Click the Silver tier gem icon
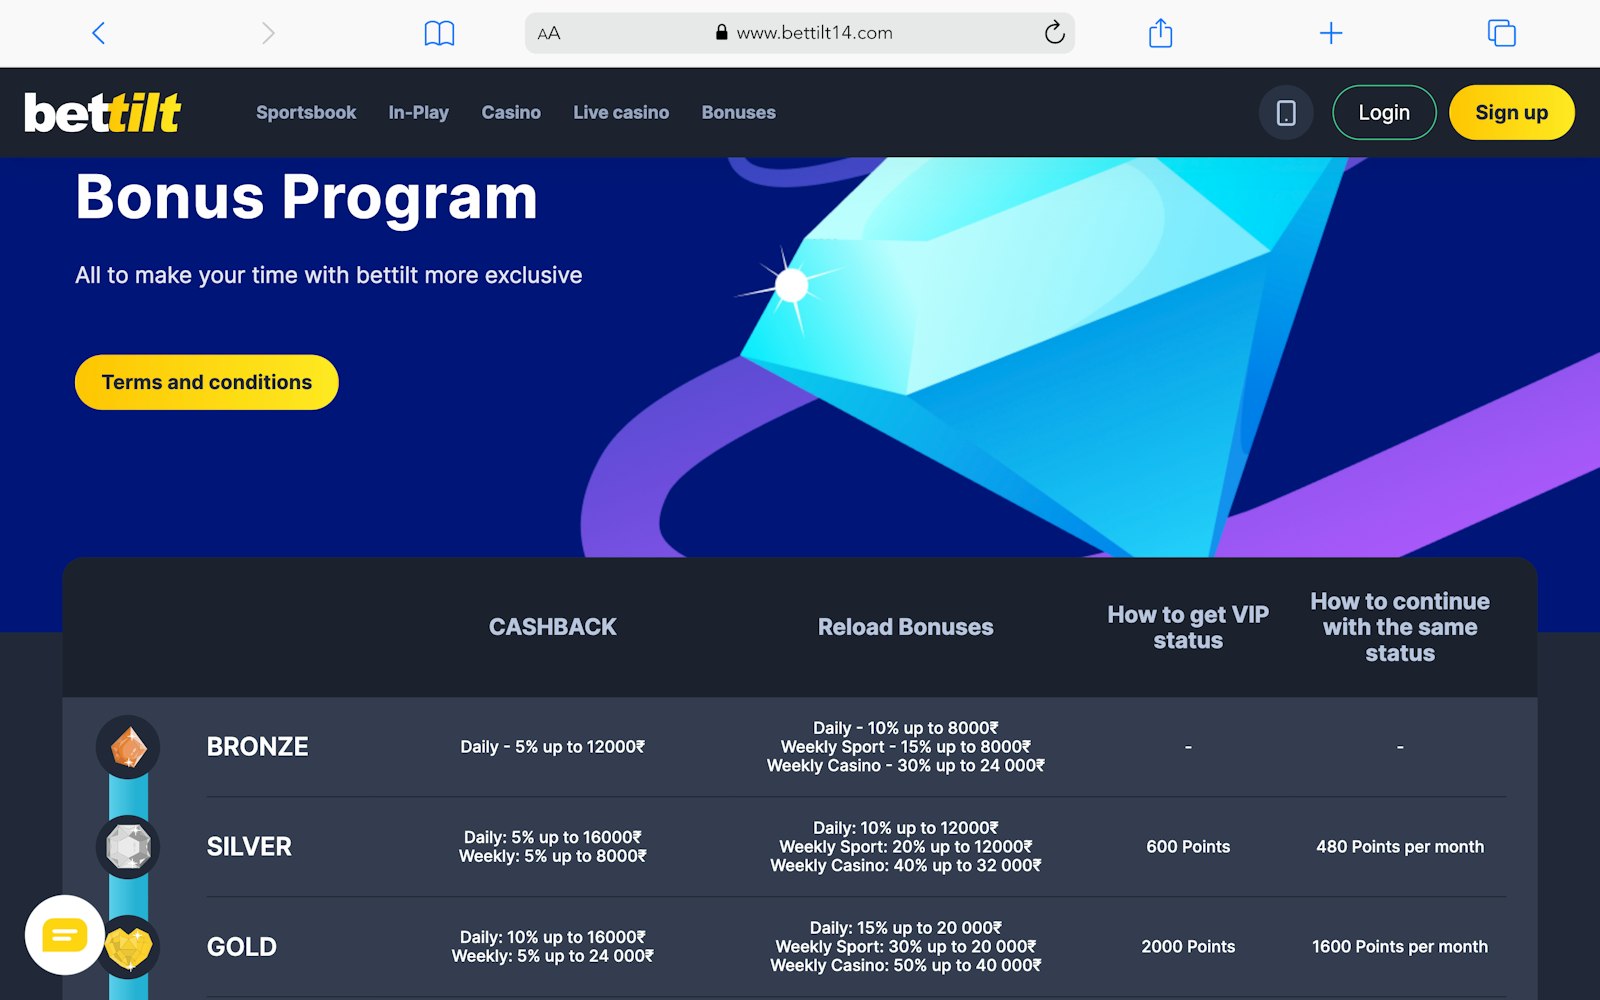 (128, 846)
